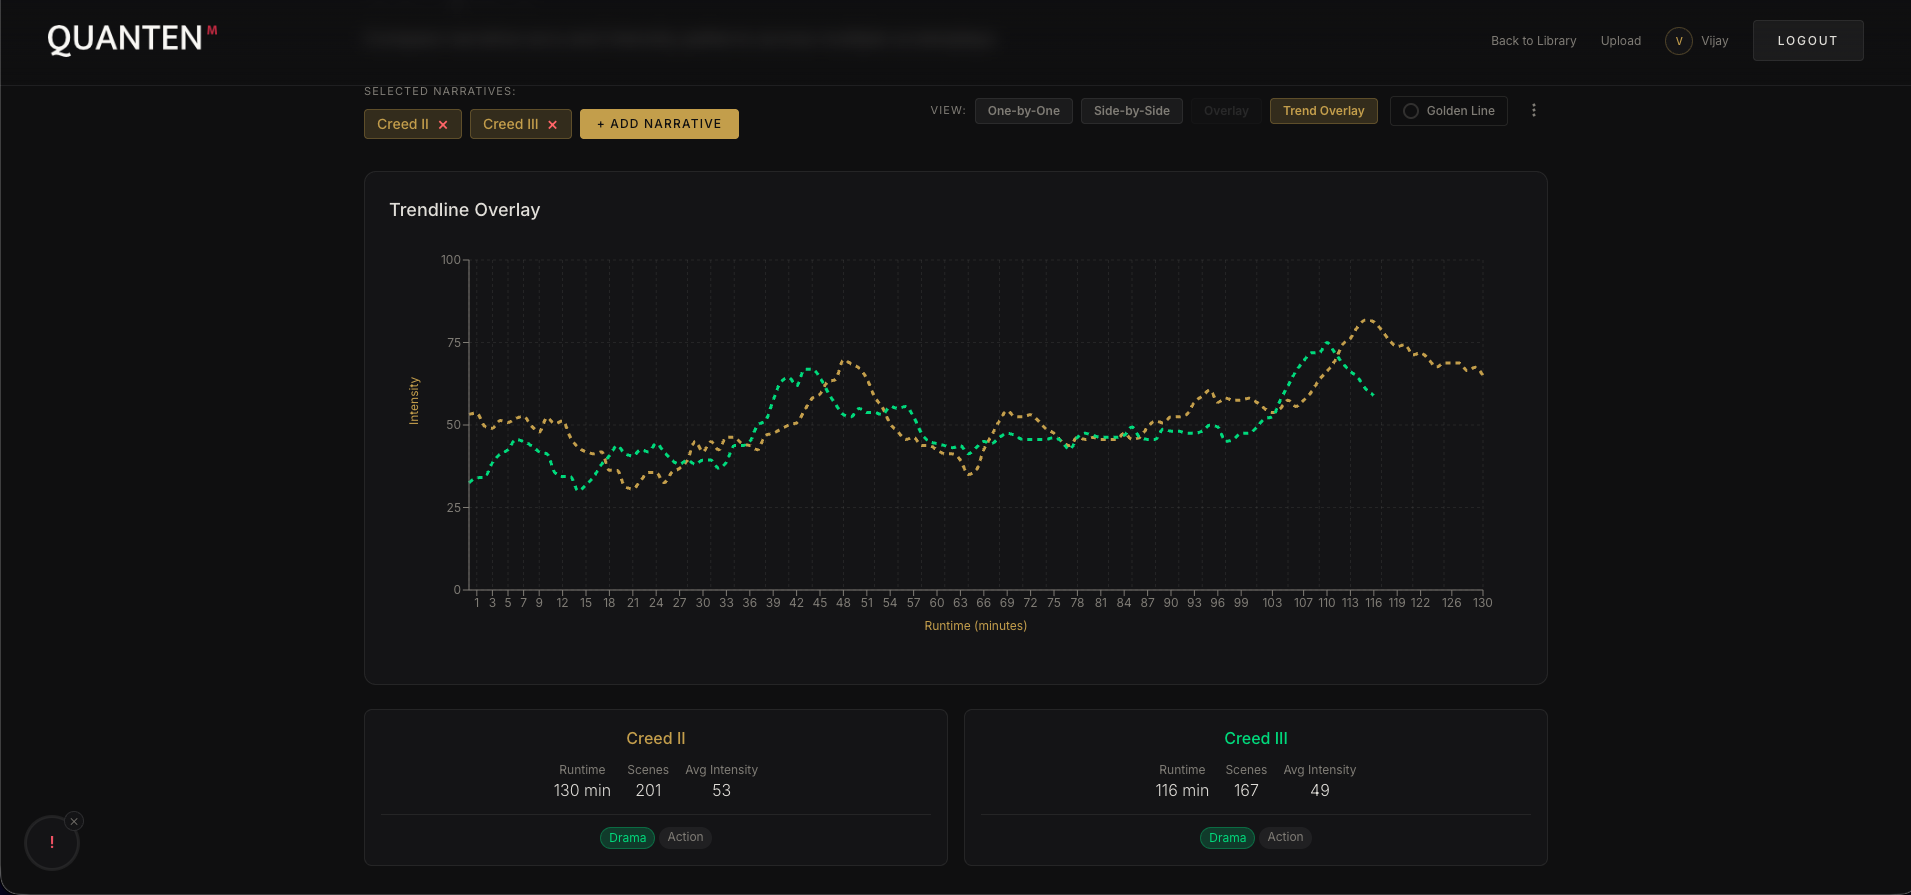Click the Add Narrative button
The height and width of the screenshot is (895, 1911).
[659, 124]
